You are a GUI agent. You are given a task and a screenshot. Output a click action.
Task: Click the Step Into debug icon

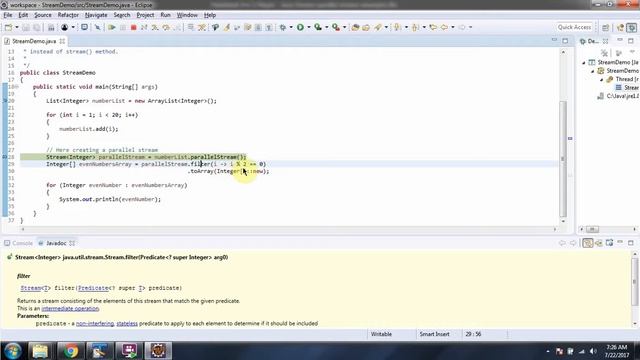pos(155,27)
